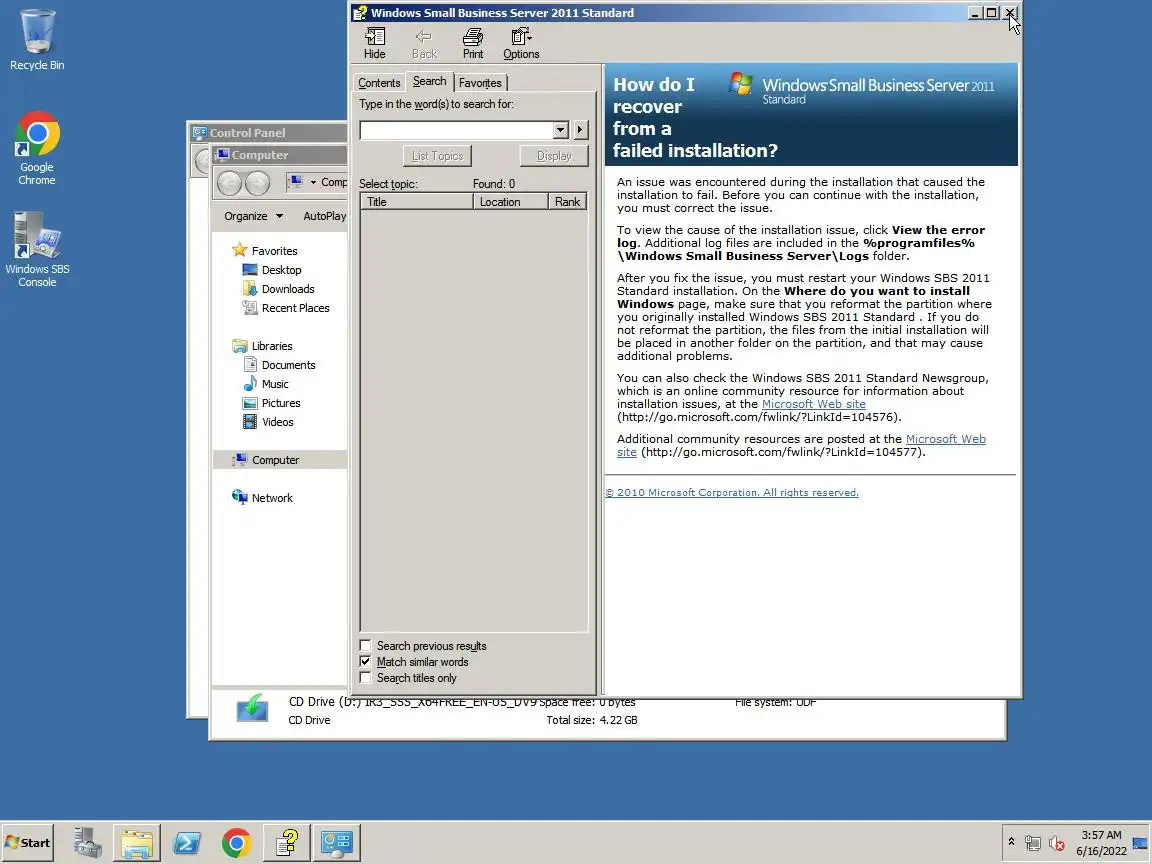Open Documents library in navigation pane
This screenshot has height=864, width=1152.
coord(288,365)
